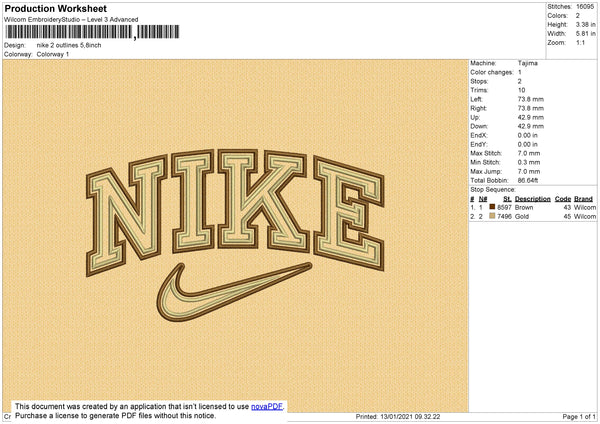The height and width of the screenshot is (424, 600).
Task: Click the 'Description' column header
Action: (533, 199)
